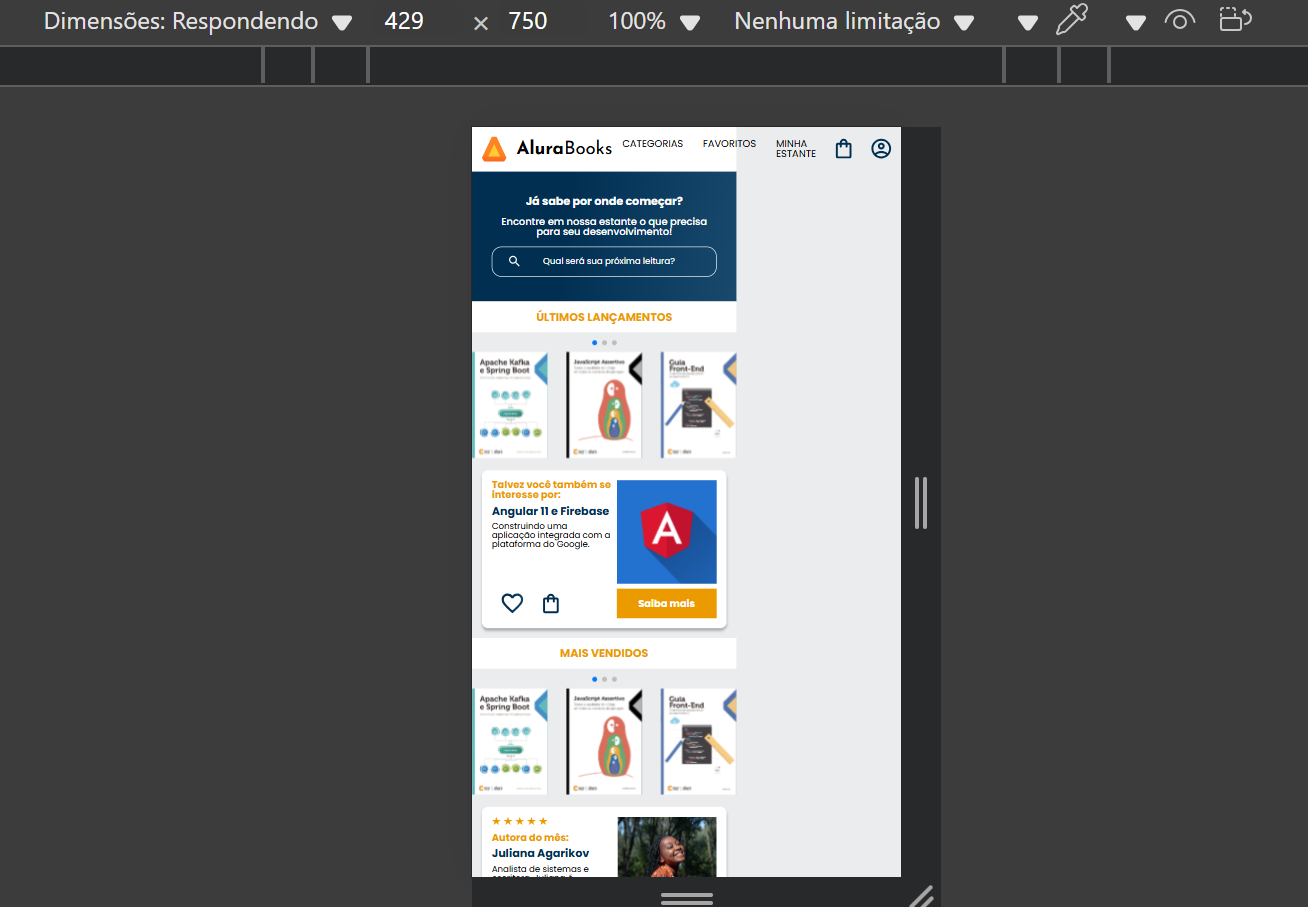Open Apache Kafka book cover under Últimos Lançamentos
Viewport: 1308px width, 907px height.
[510, 405]
